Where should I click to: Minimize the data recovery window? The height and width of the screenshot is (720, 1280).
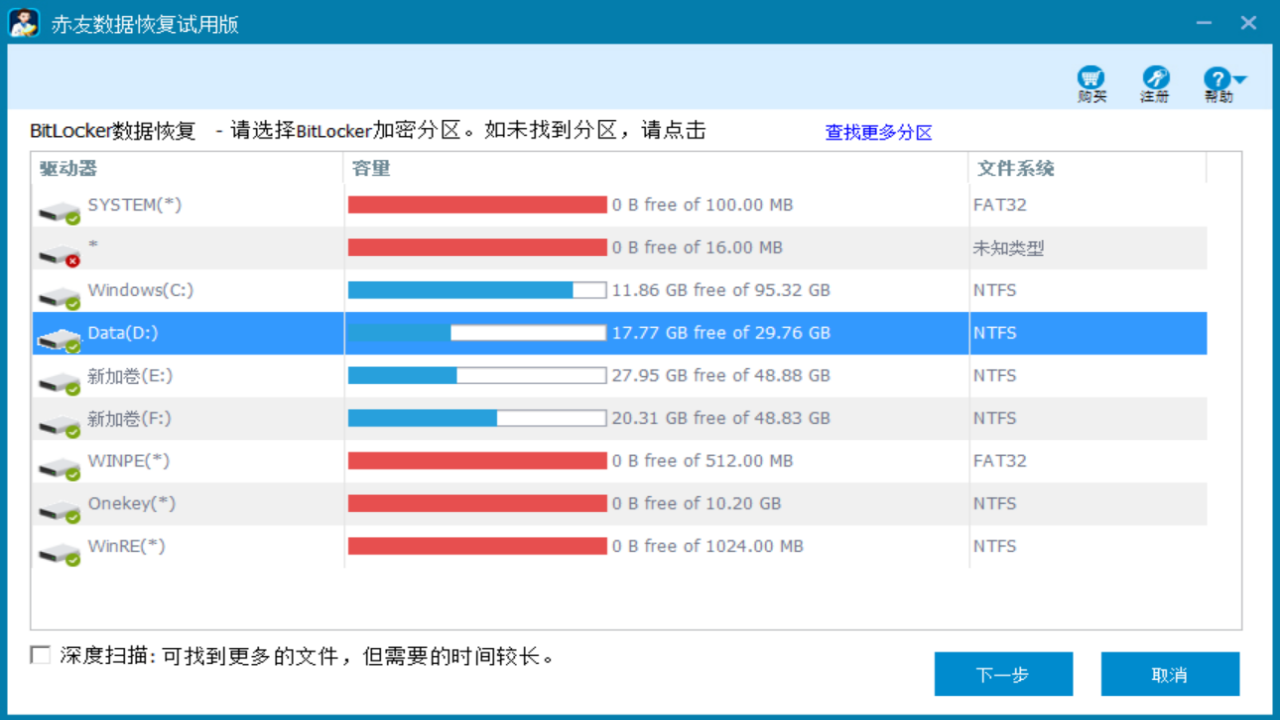click(1202, 22)
